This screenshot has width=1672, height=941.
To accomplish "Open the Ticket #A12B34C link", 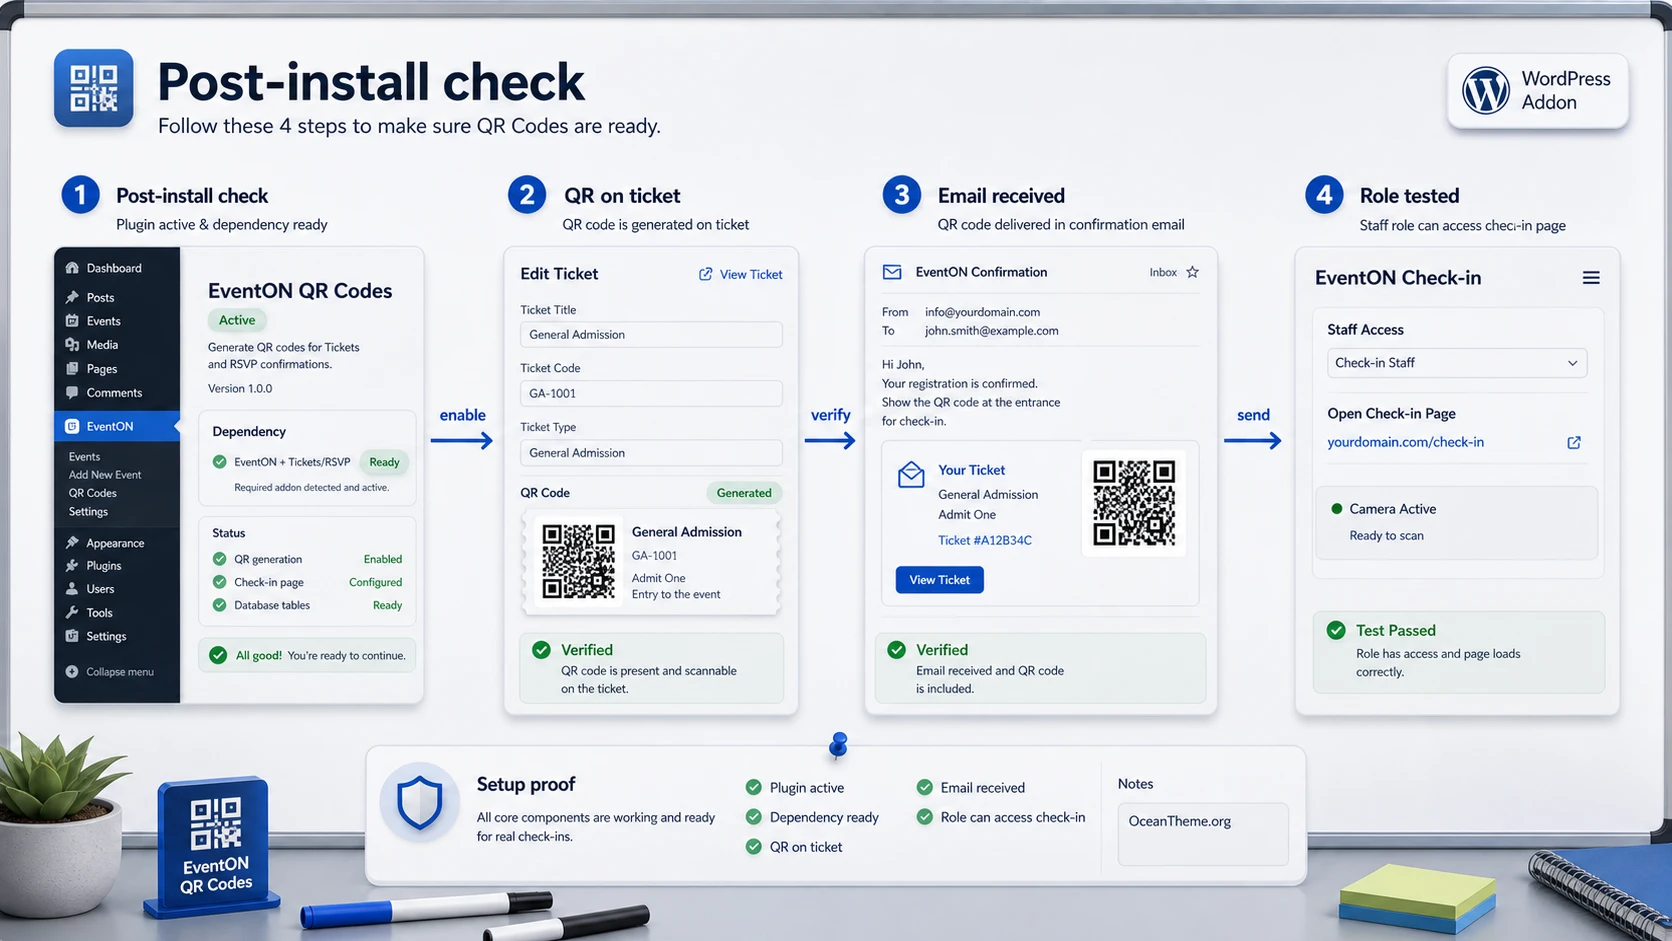I will (985, 540).
